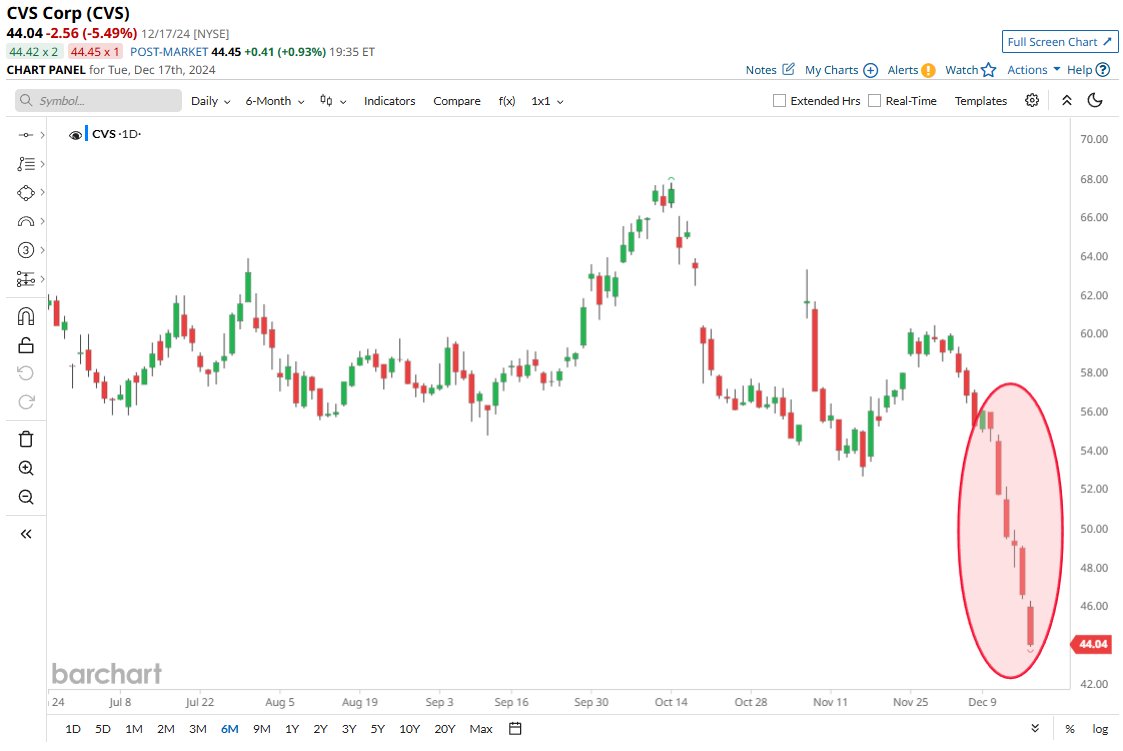
Task: Focus the Symbol search field
Action: (x=98, y=100)
